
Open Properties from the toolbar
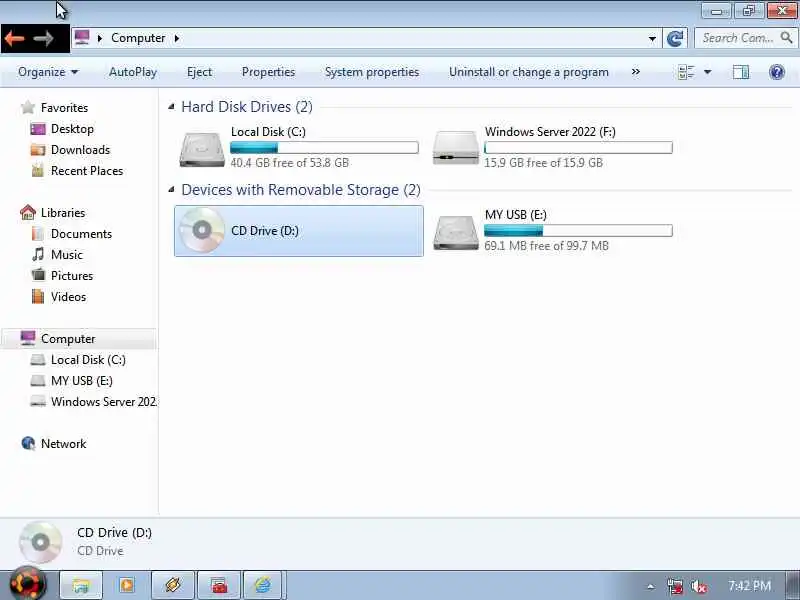pos(268,72)
